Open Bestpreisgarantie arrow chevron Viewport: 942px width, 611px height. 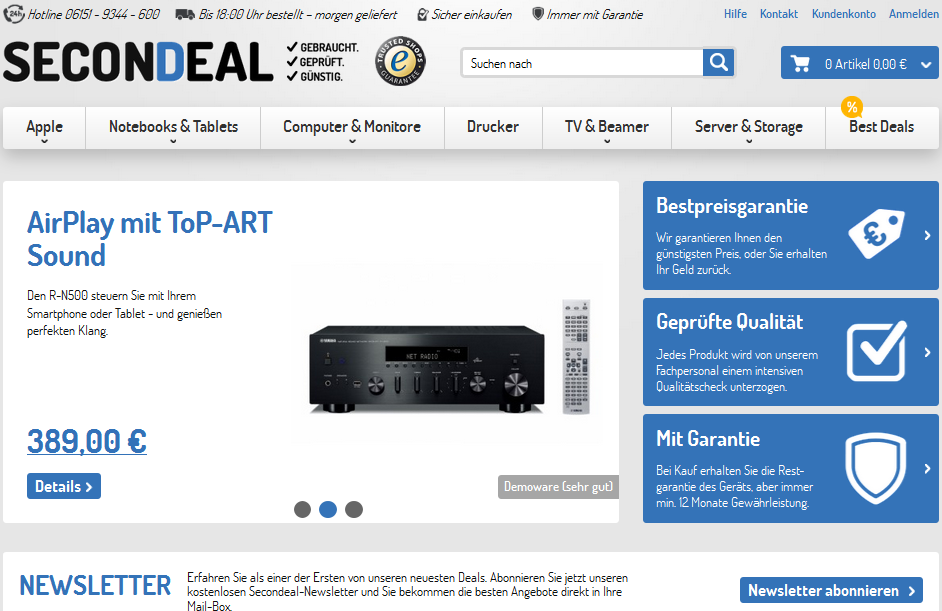(927, 236)
